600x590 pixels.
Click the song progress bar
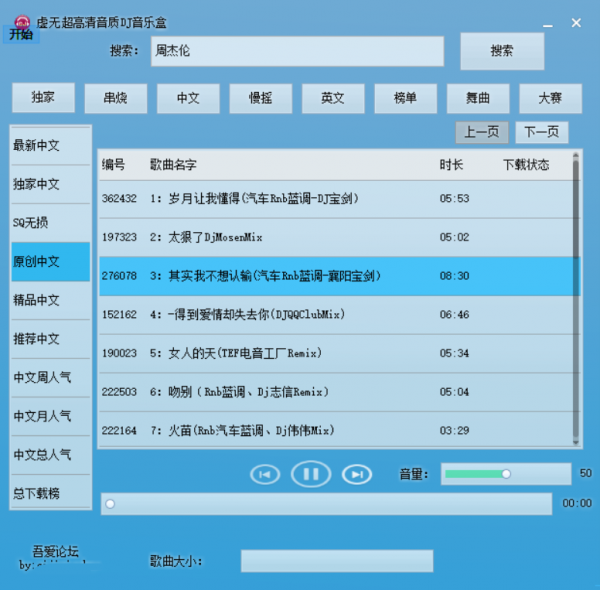pos(326,503)
